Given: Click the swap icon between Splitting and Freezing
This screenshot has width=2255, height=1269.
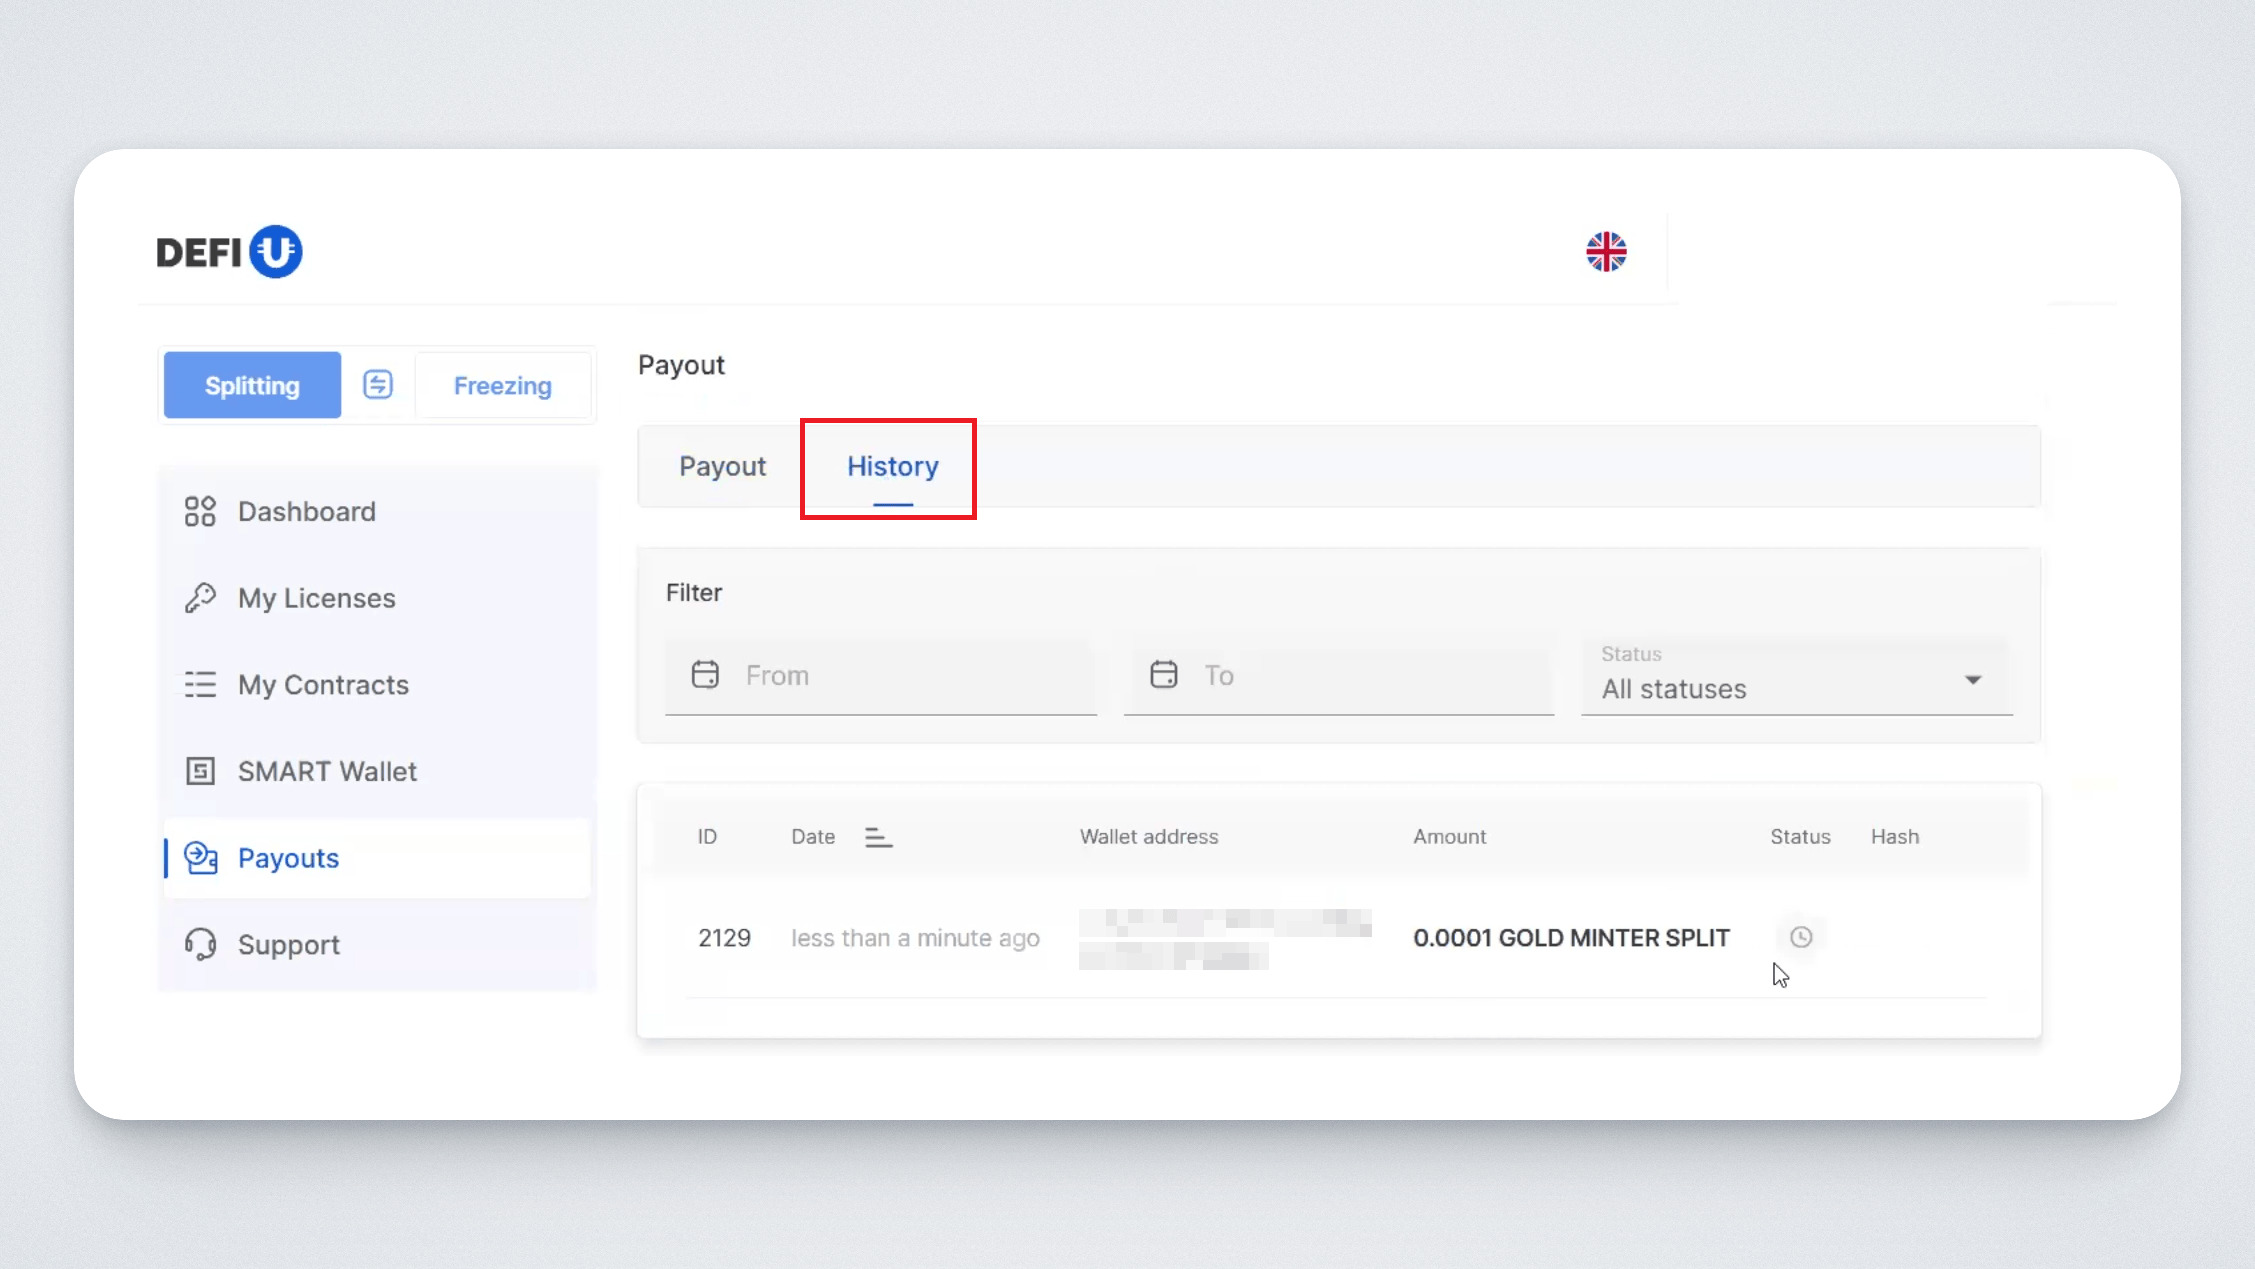Looking at the screenshot, I should [378, 385].
